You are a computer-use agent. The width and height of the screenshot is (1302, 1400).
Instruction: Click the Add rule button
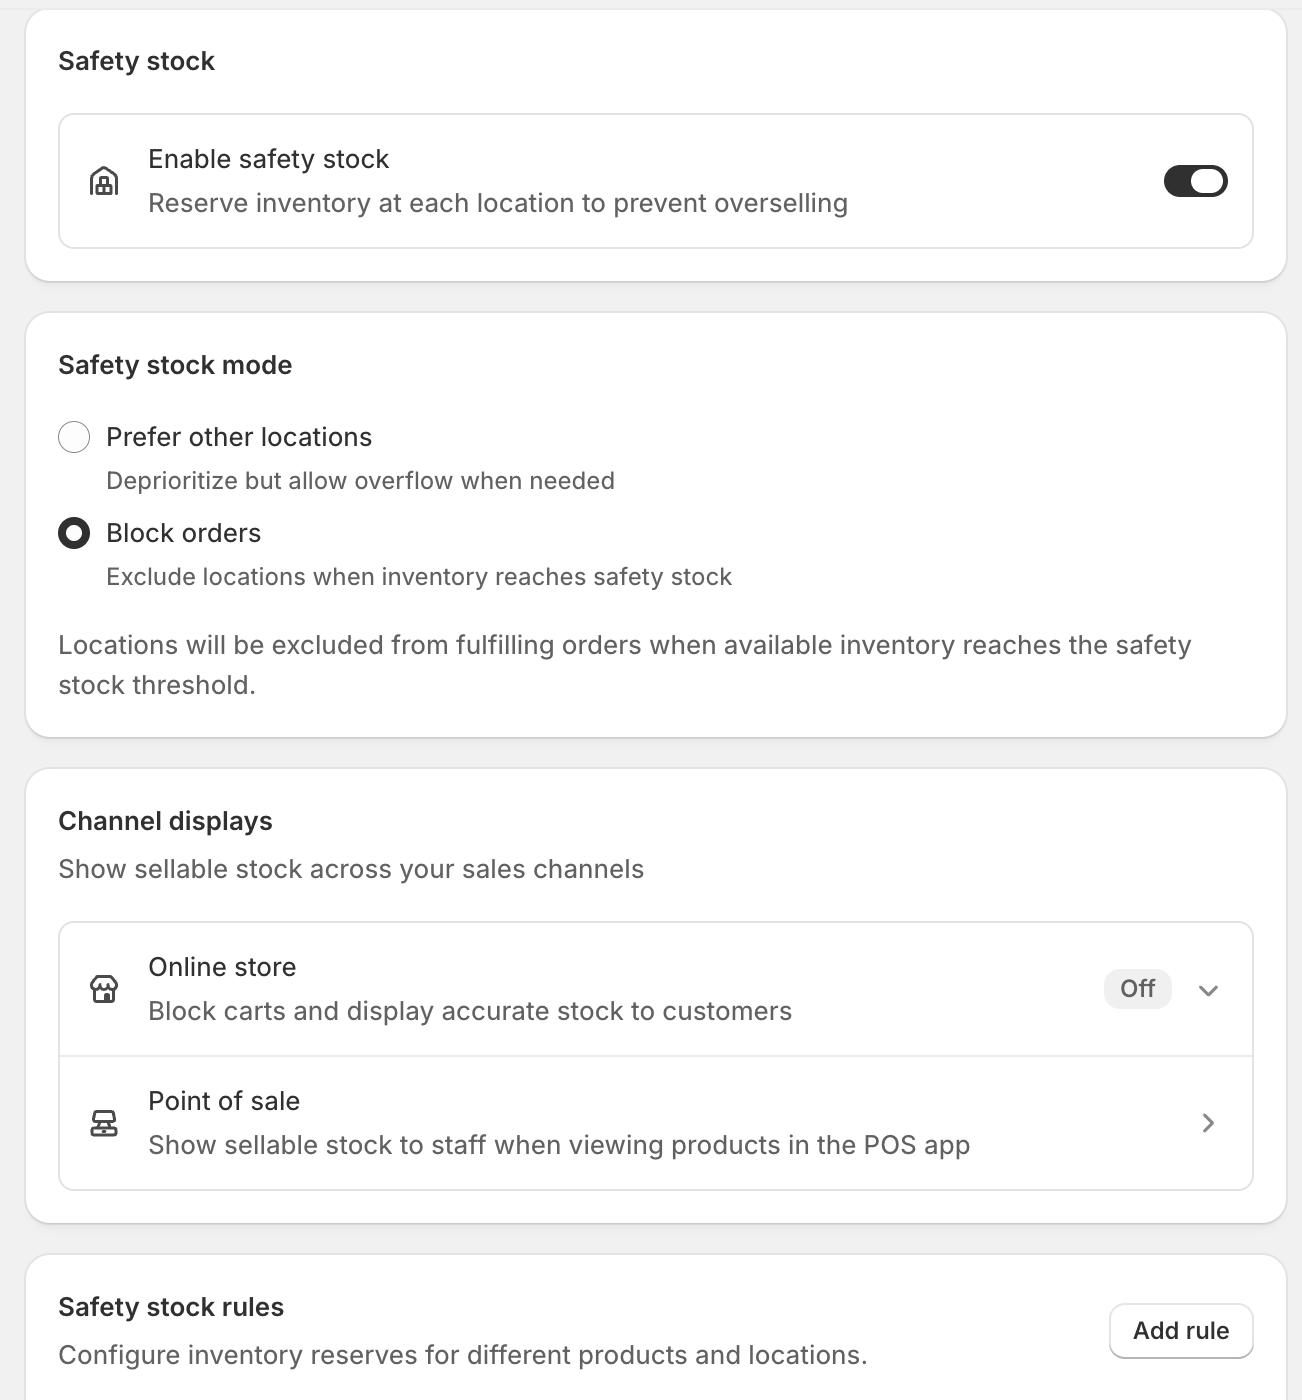(x=1181, y=1330)
